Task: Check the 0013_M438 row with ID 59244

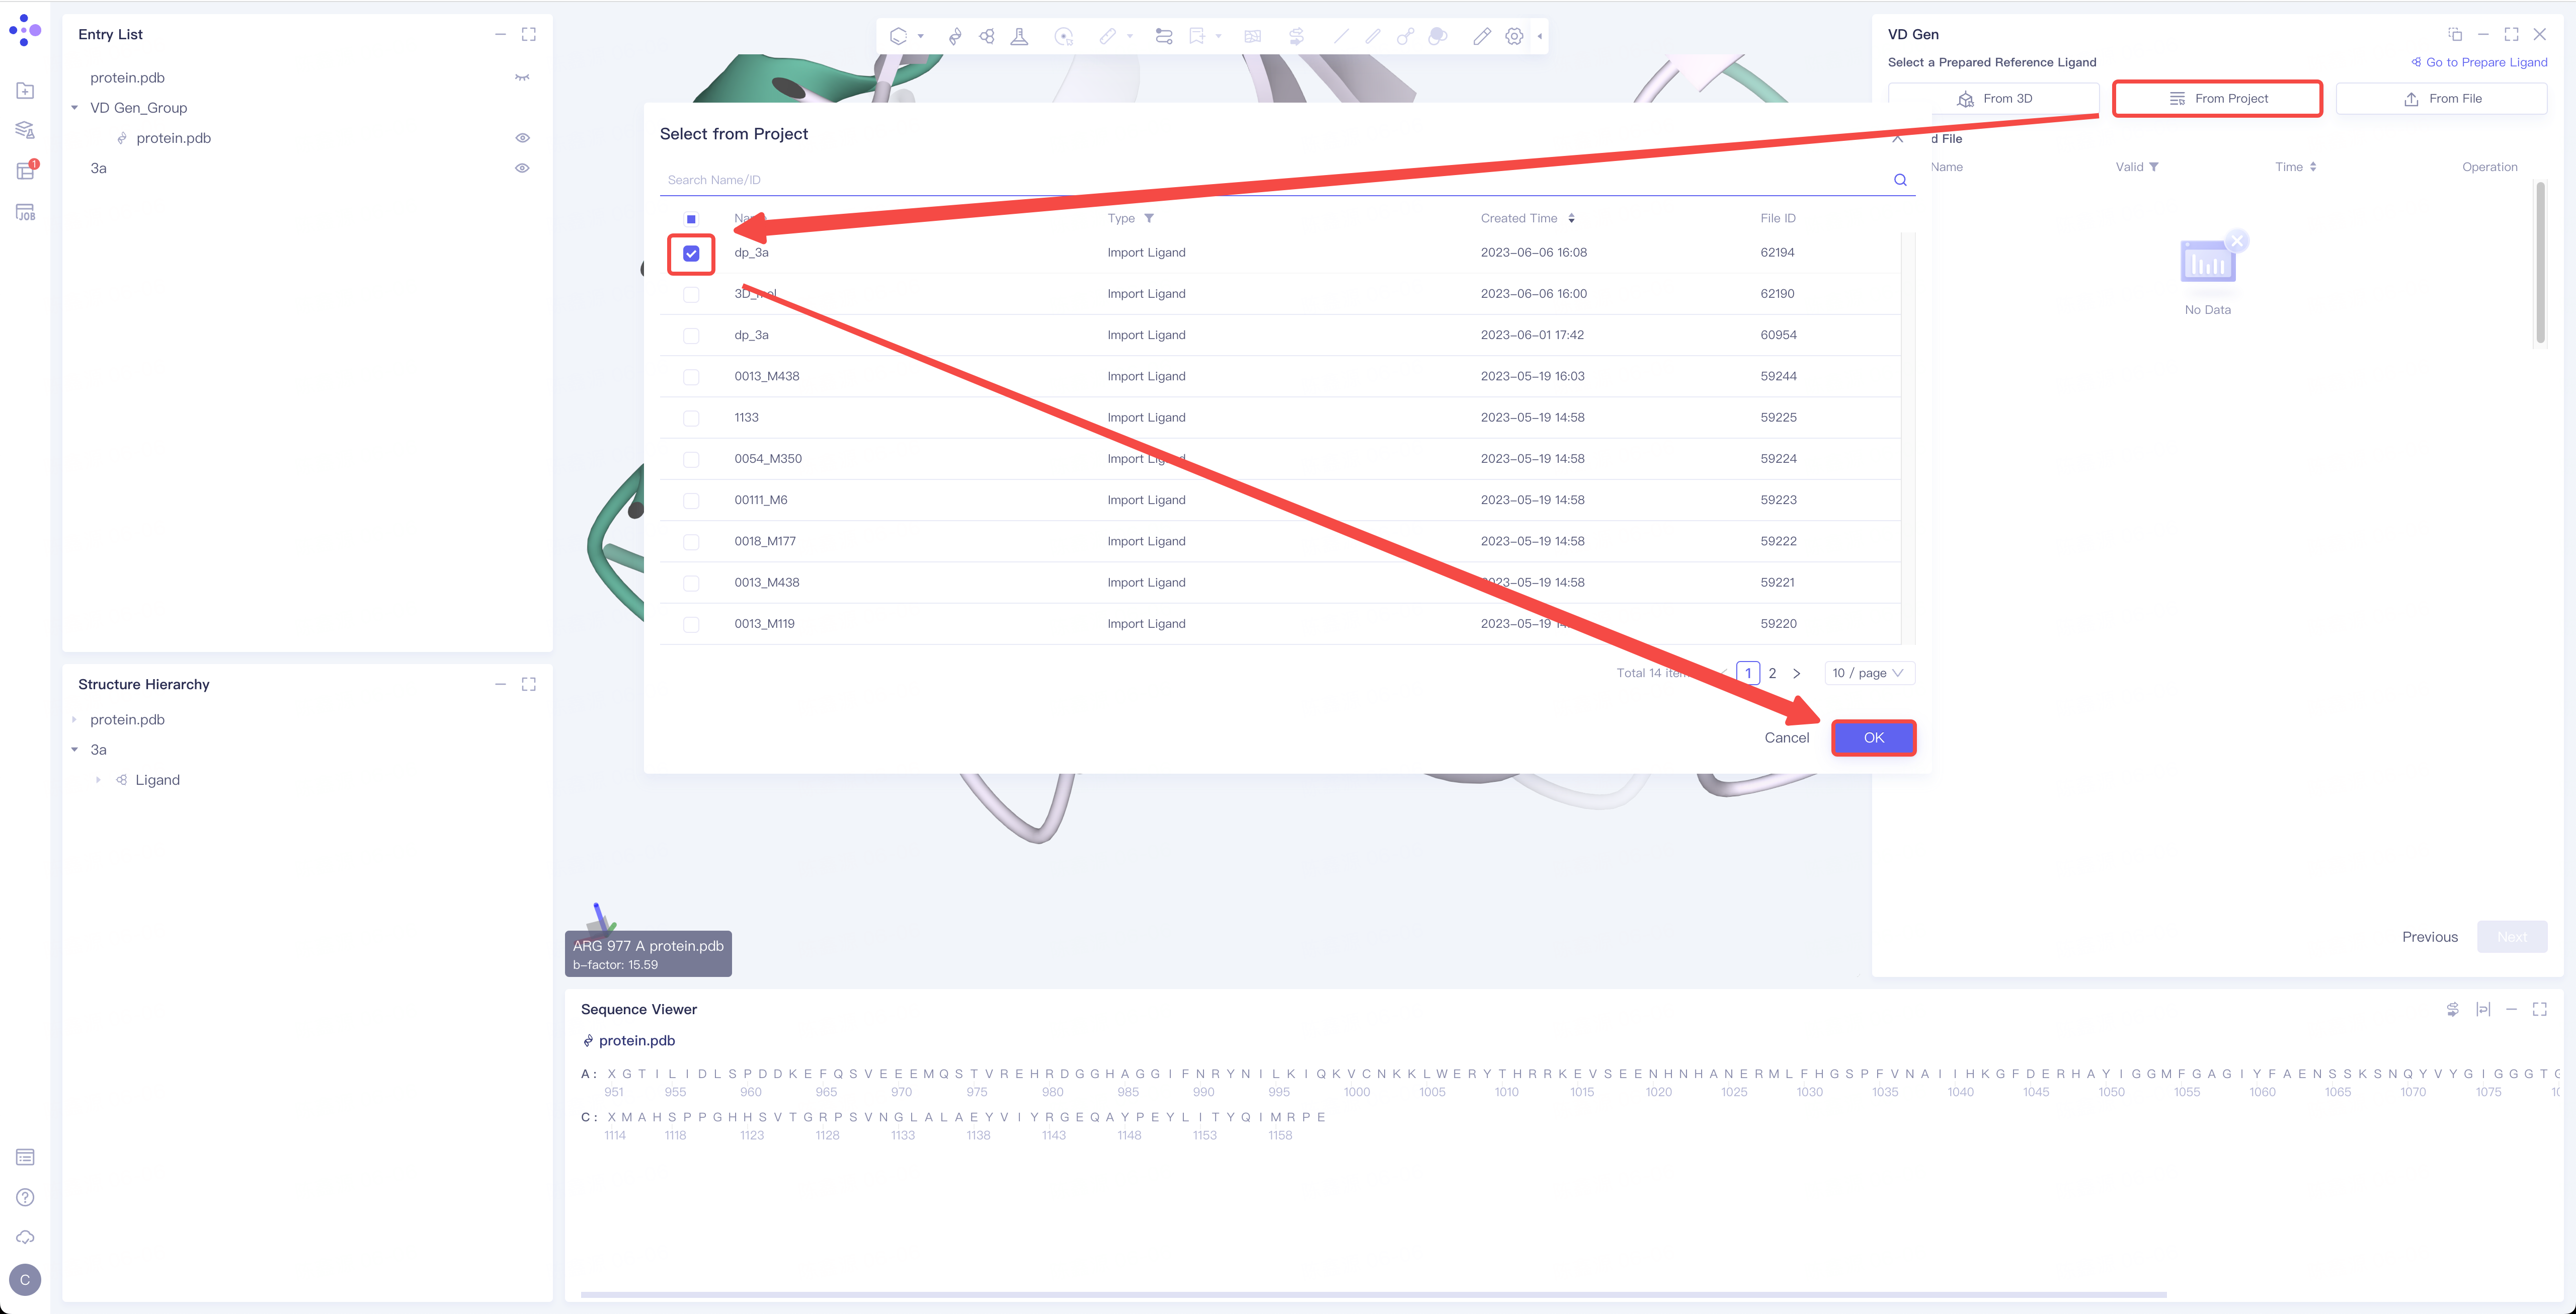Action: (x=691, y=377)
